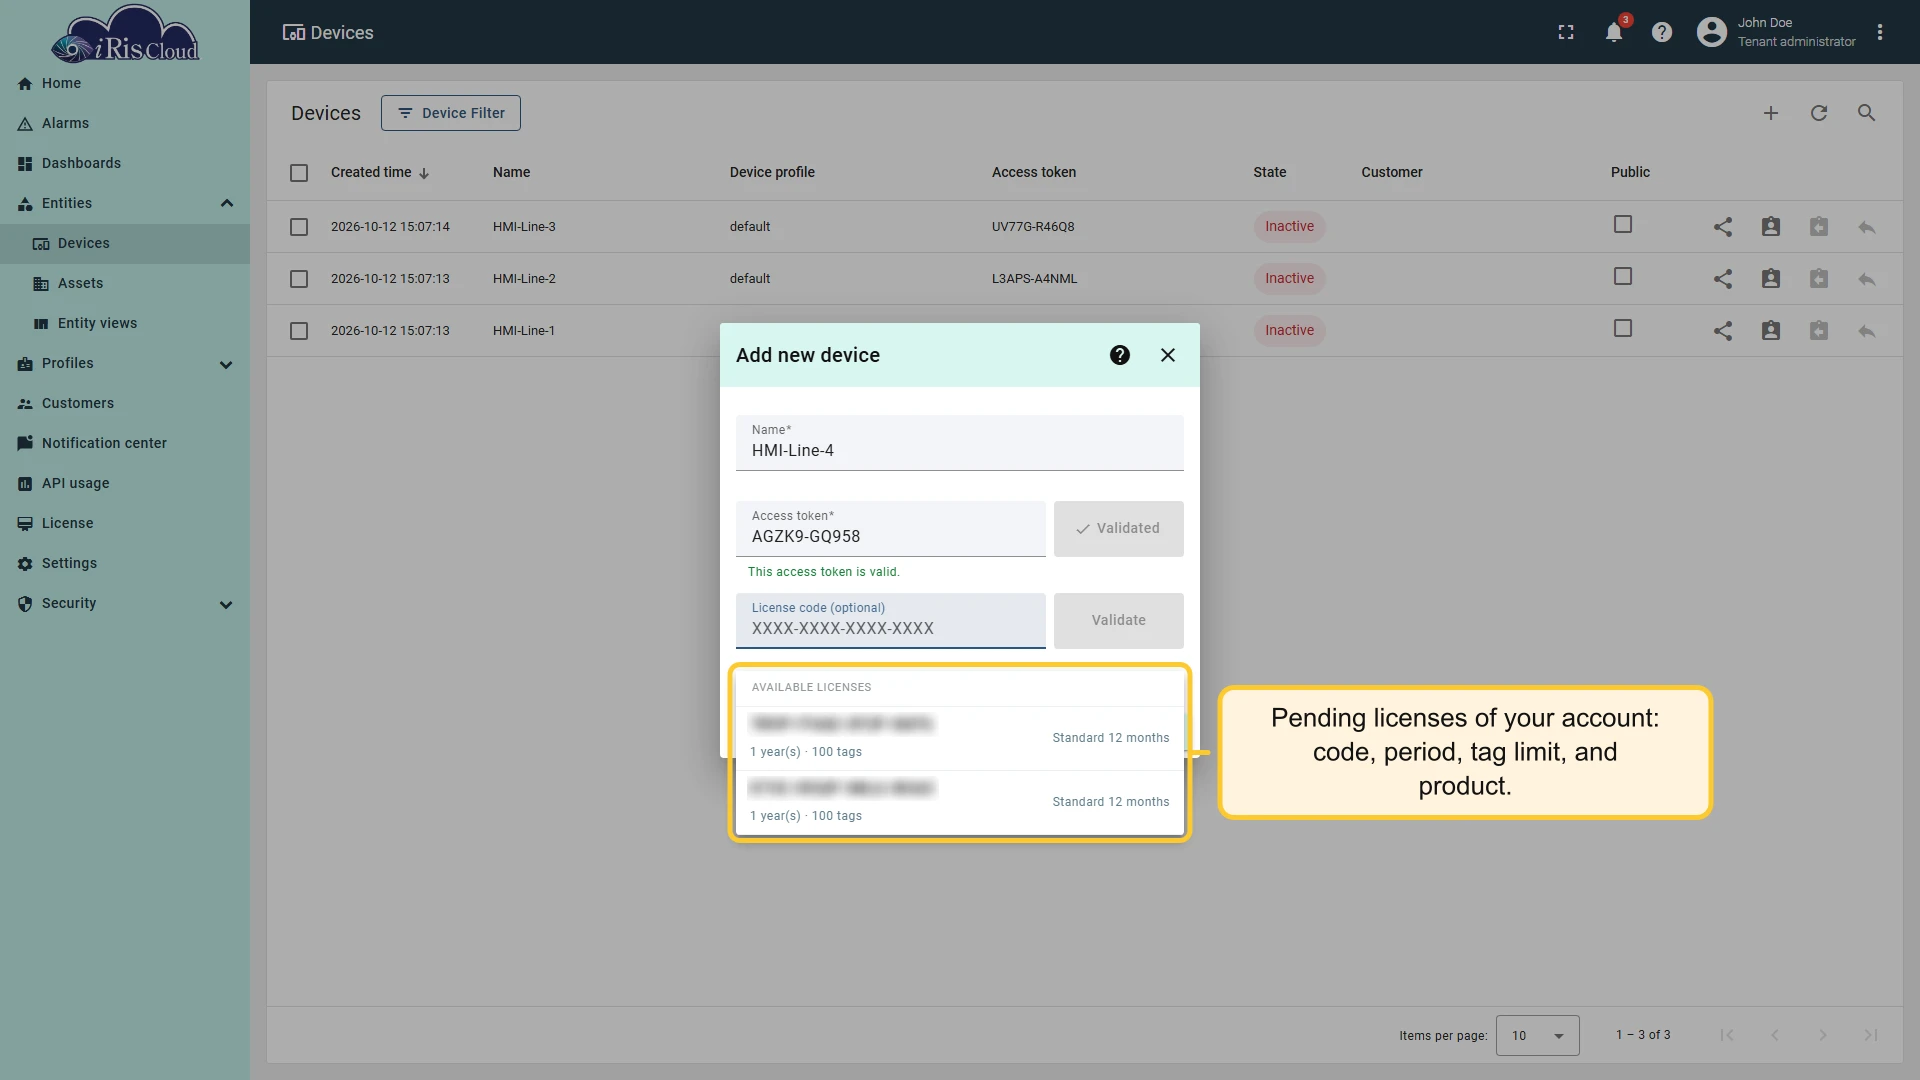
Task: Collapse the Entities menu section
Action: pyautogui.click(x=227, y=203)
